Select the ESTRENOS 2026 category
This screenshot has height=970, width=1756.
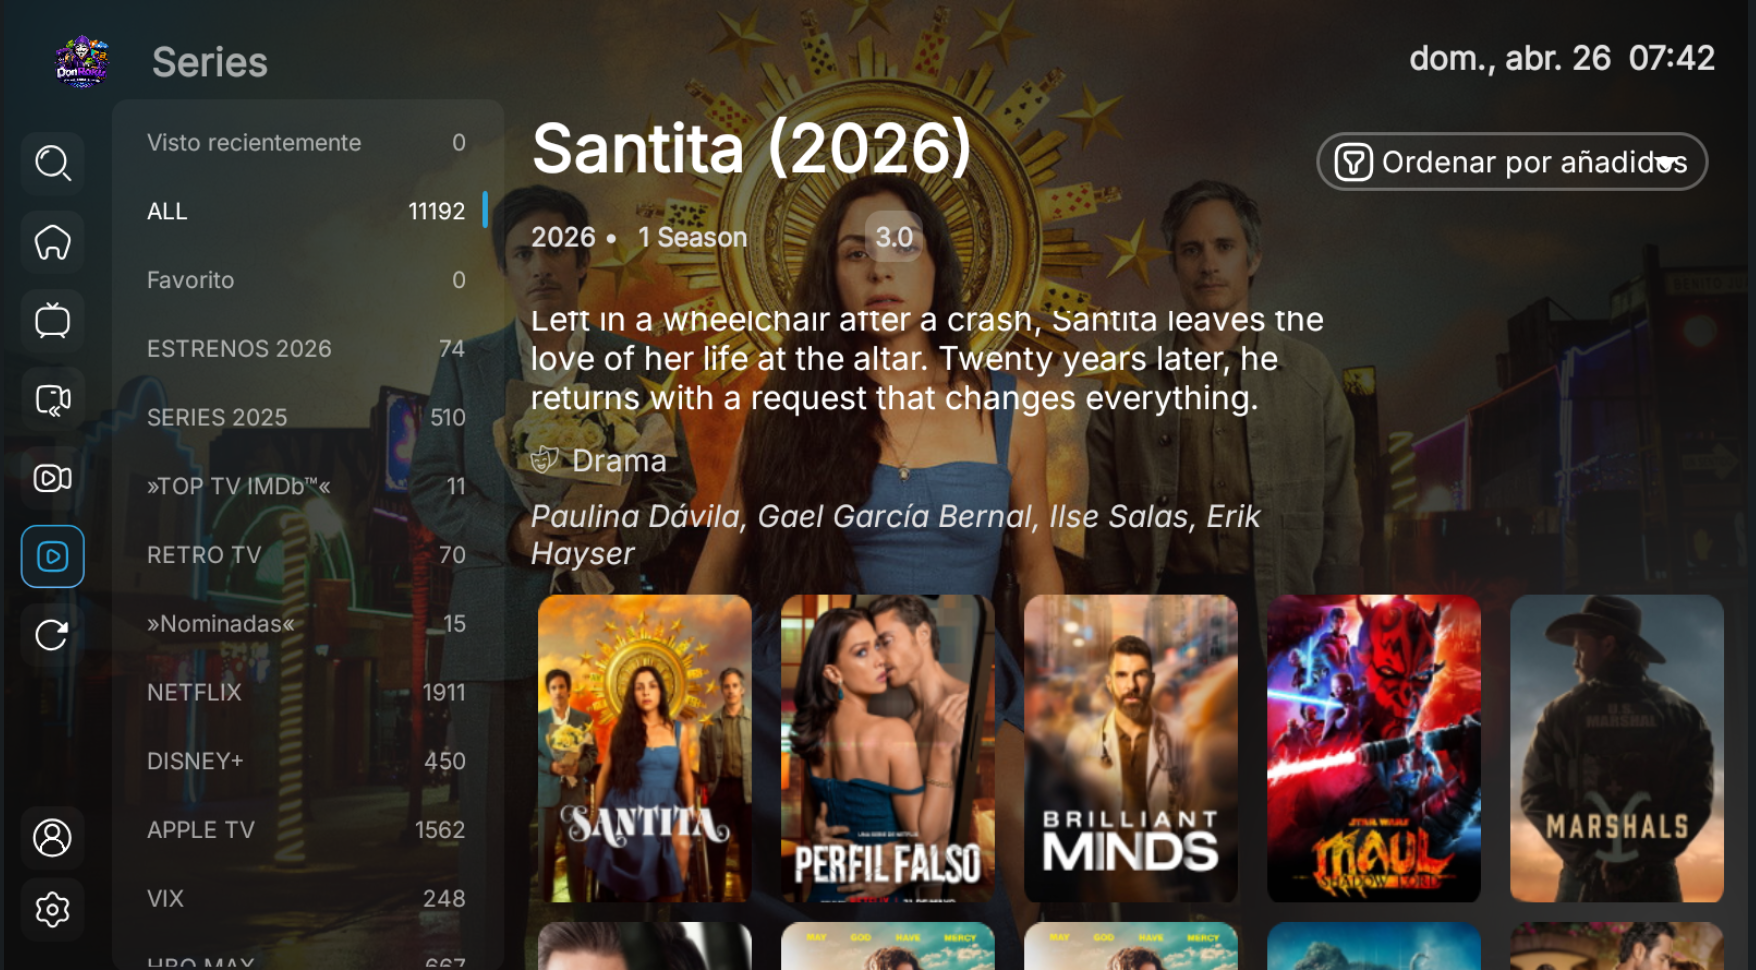coord(306,349)
